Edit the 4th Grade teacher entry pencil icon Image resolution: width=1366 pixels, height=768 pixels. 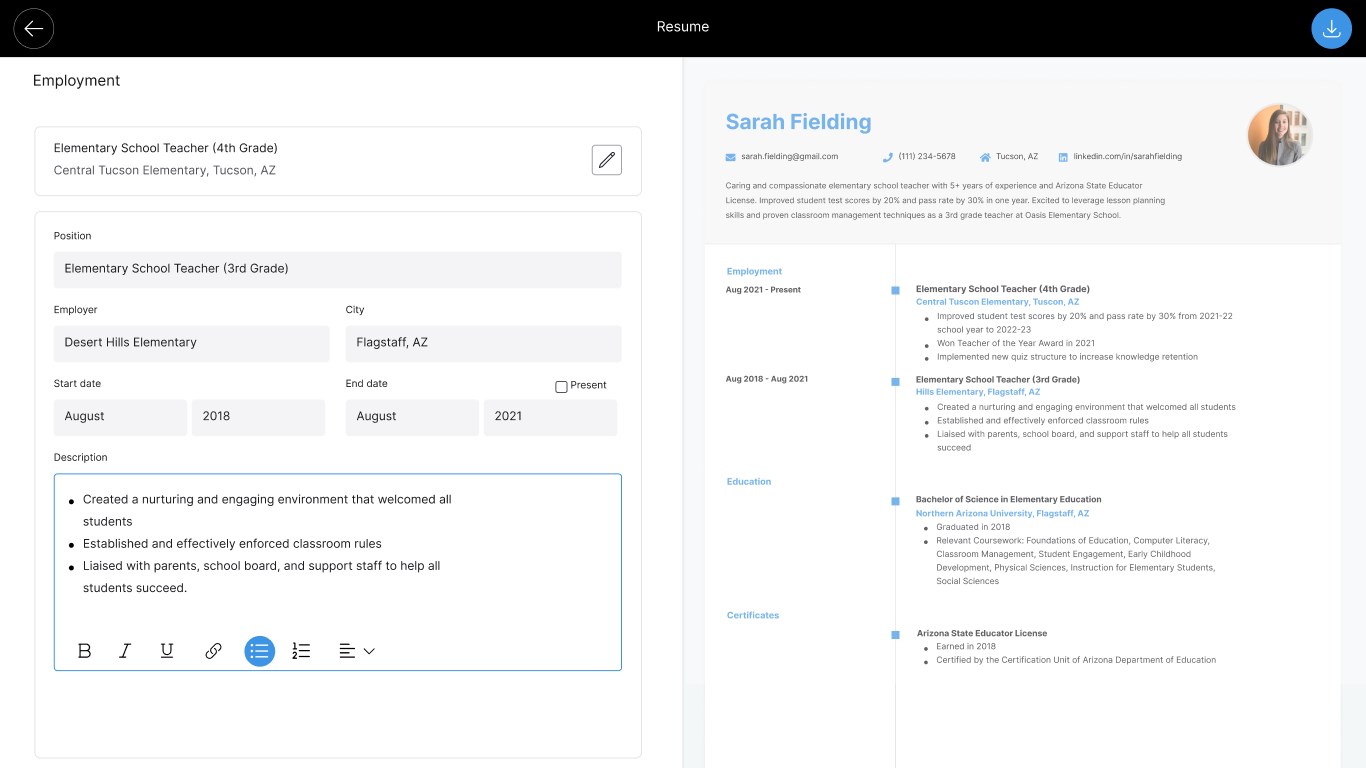[x=607, y=160]
